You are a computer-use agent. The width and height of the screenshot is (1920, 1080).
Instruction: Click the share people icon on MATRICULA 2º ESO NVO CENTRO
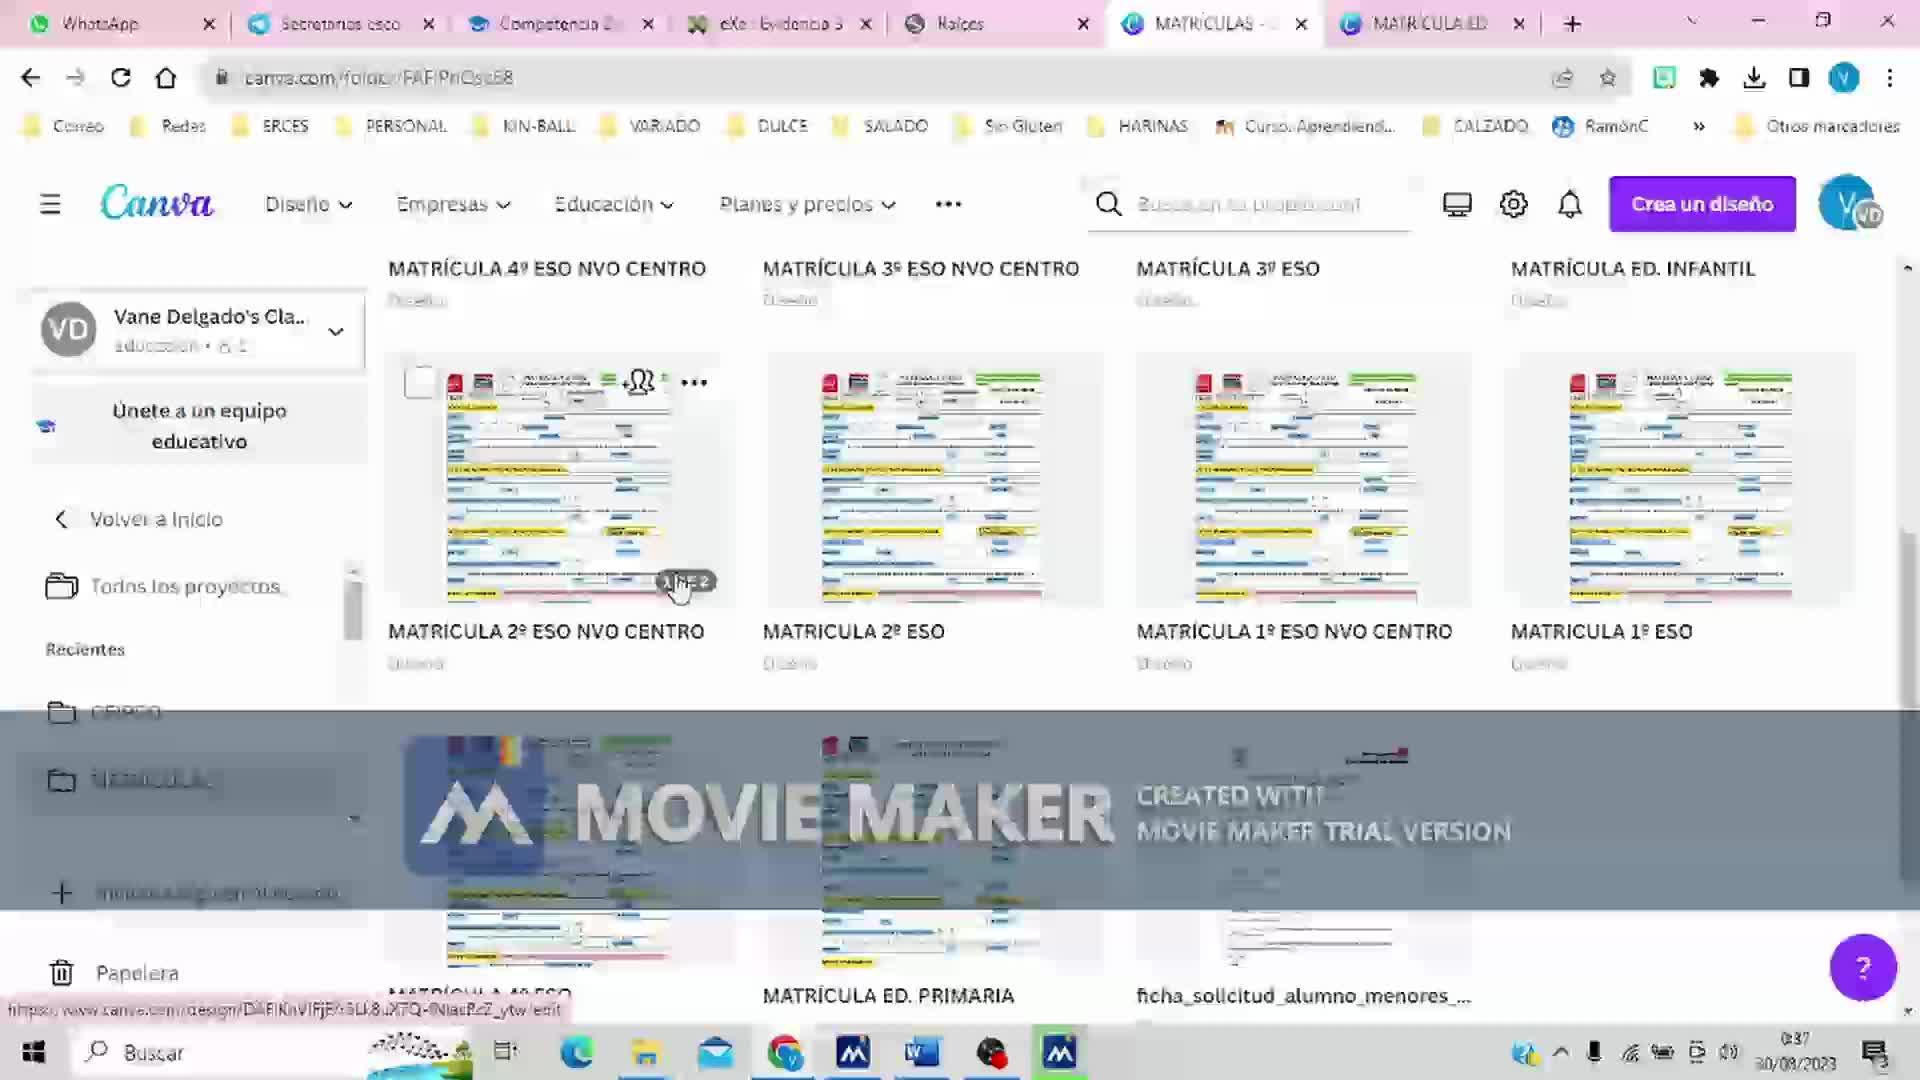click(640, 382)
